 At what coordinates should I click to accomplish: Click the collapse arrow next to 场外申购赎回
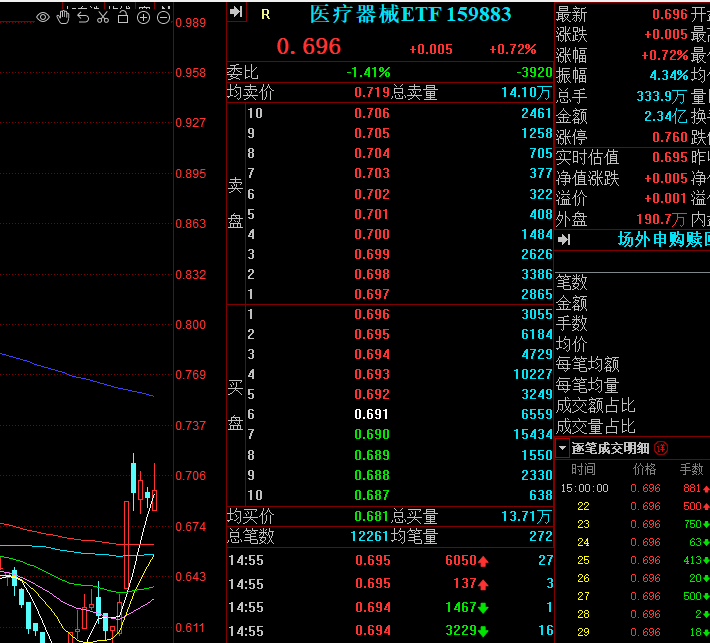[564, 240]
